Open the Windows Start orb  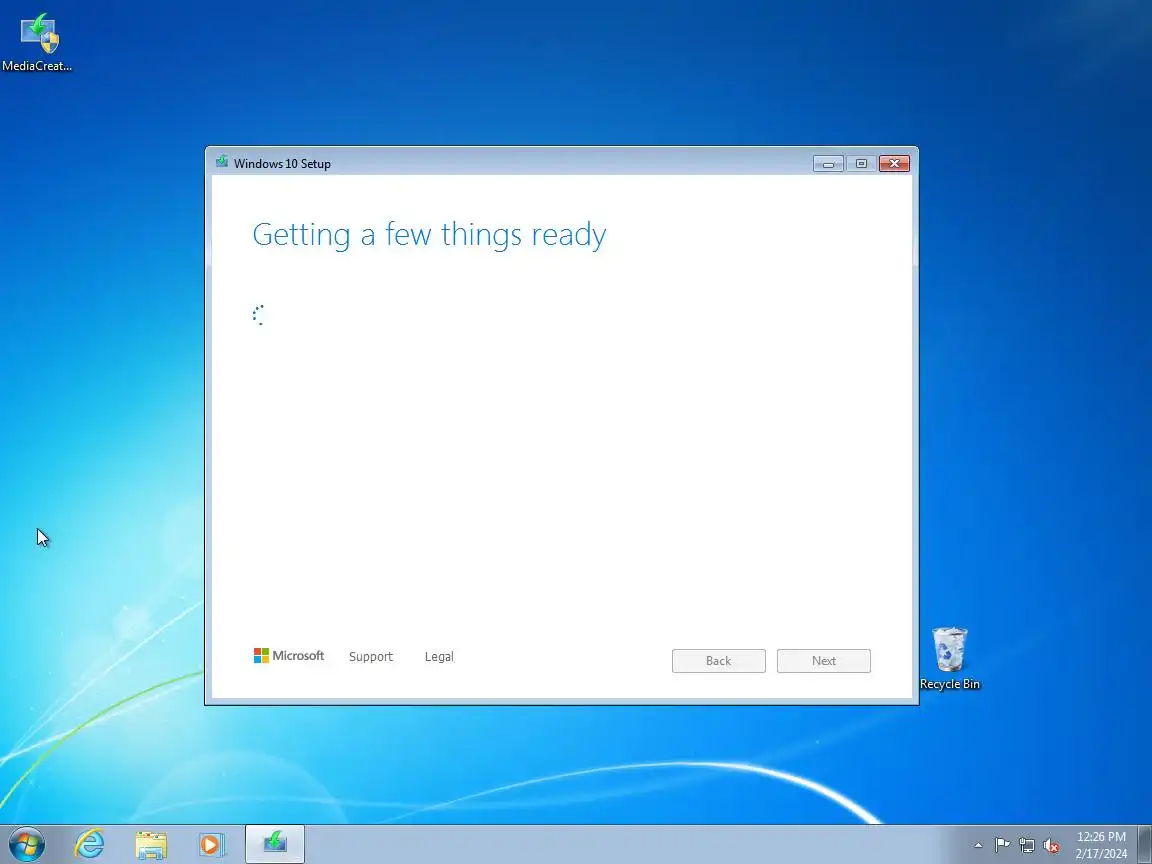tap(27, 844)
